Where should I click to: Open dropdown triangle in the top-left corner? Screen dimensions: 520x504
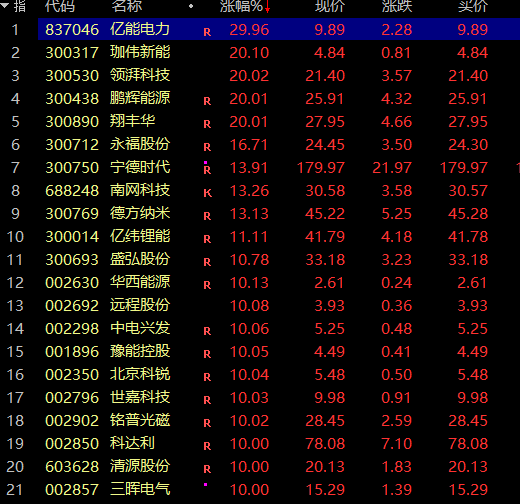(5, 5)
